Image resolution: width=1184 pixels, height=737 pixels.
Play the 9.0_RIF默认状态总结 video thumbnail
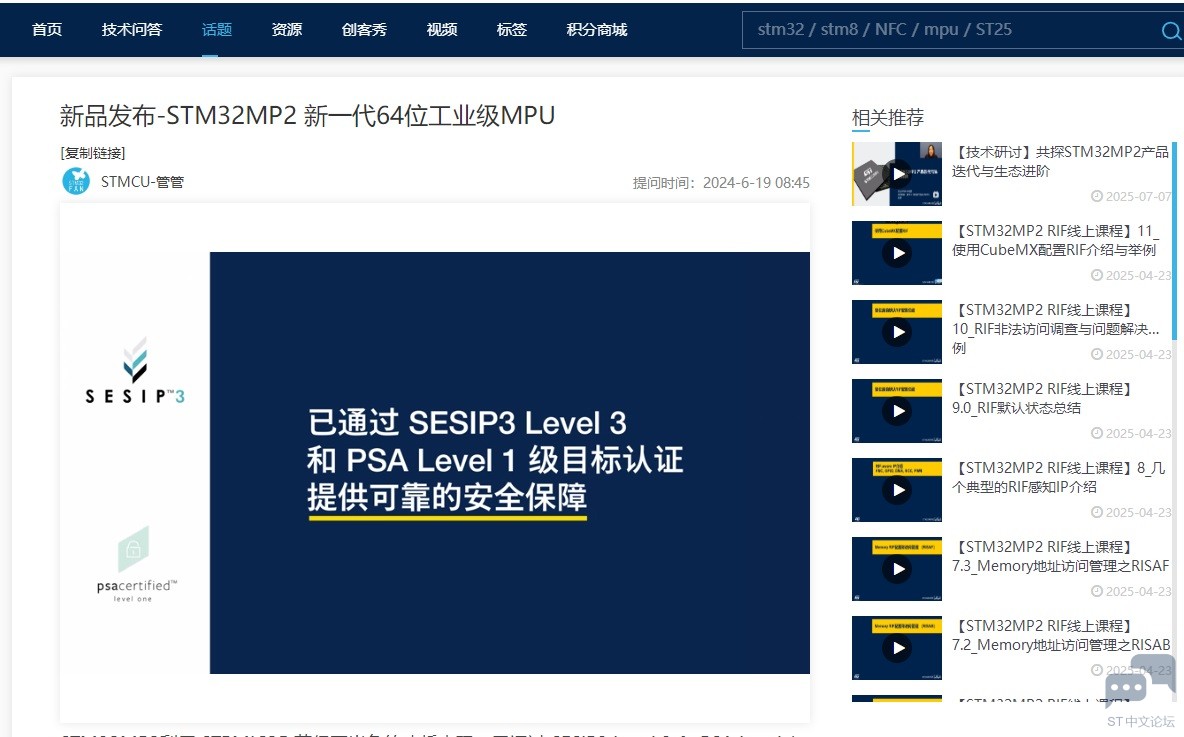(x=896, y=411)
